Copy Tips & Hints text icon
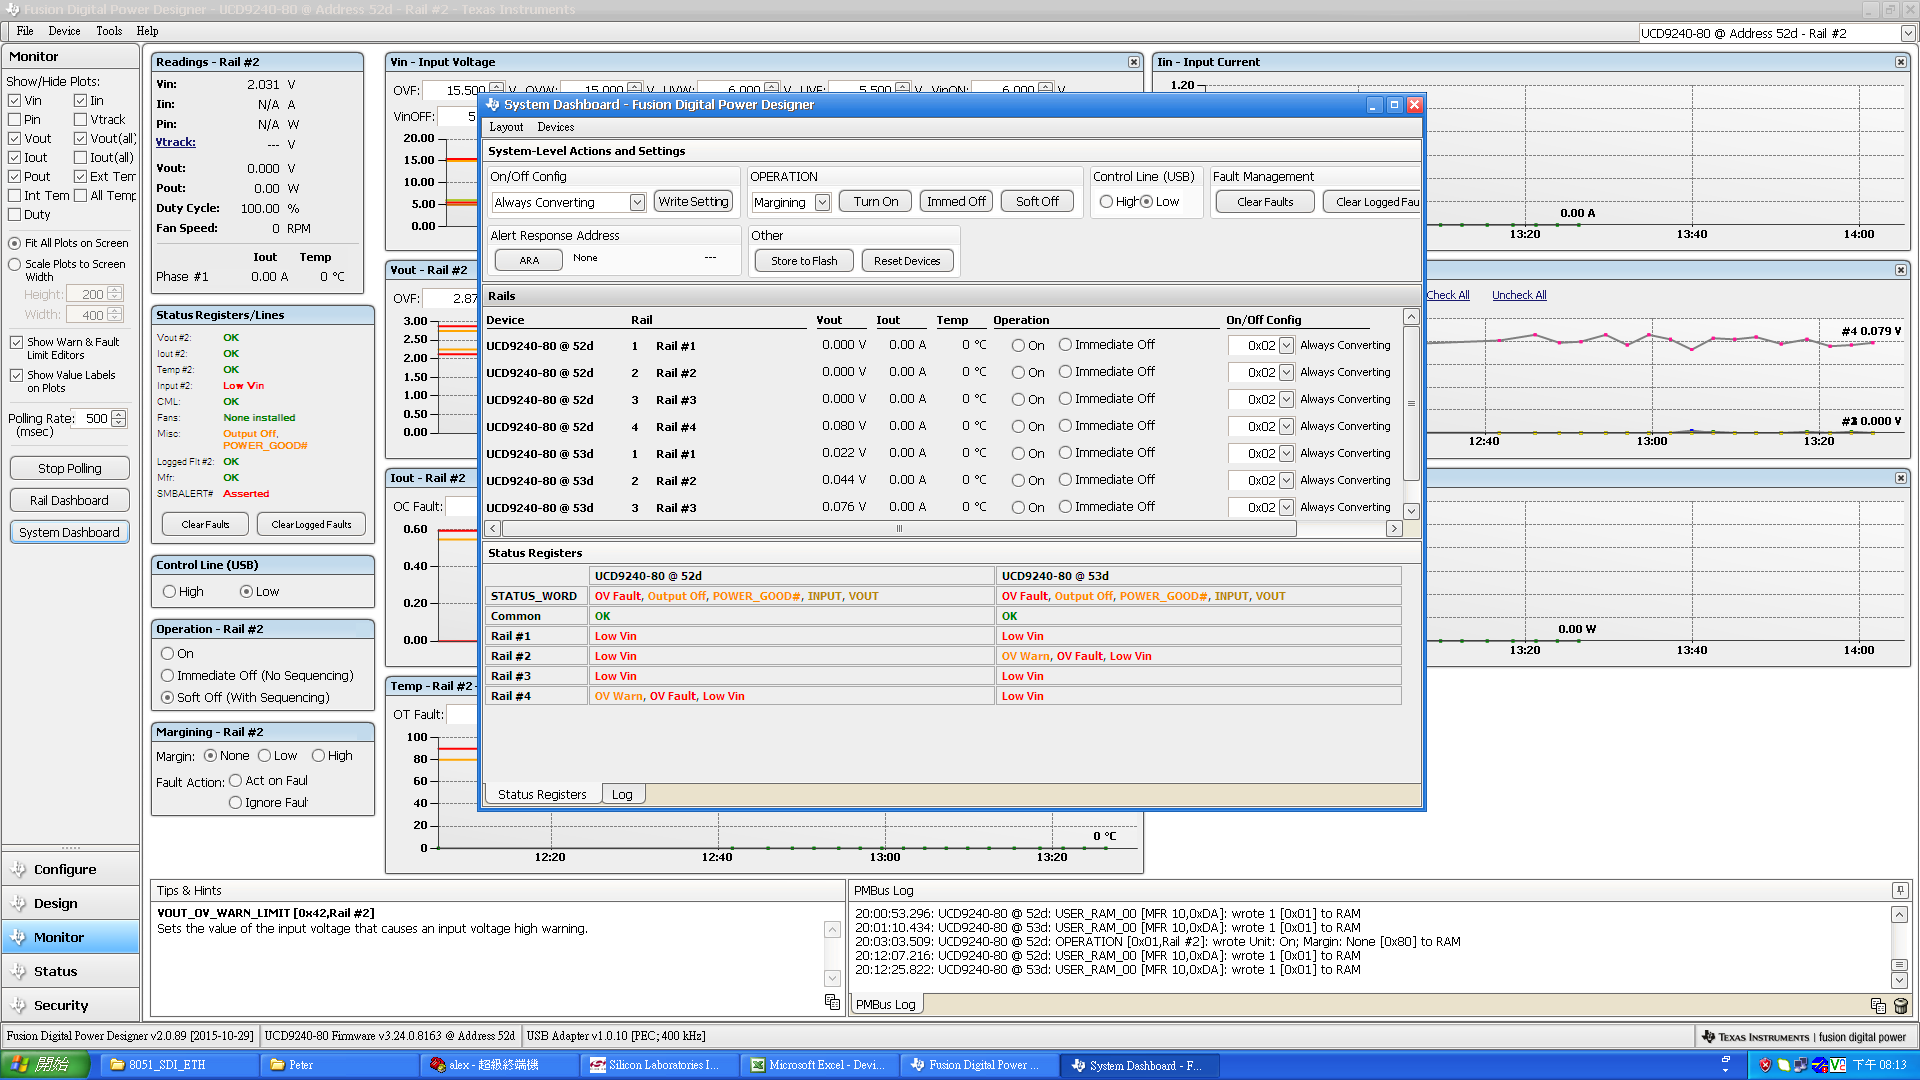The image size is (1920, 1080). click(x=832, y=1001)
